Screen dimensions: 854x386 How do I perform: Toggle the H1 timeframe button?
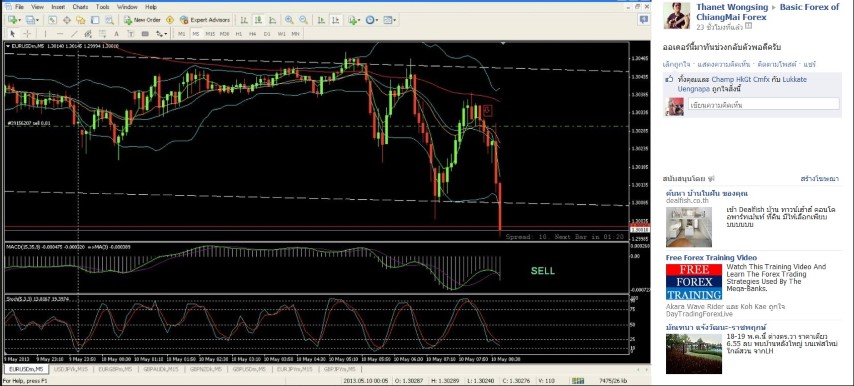tap(239, 33)
